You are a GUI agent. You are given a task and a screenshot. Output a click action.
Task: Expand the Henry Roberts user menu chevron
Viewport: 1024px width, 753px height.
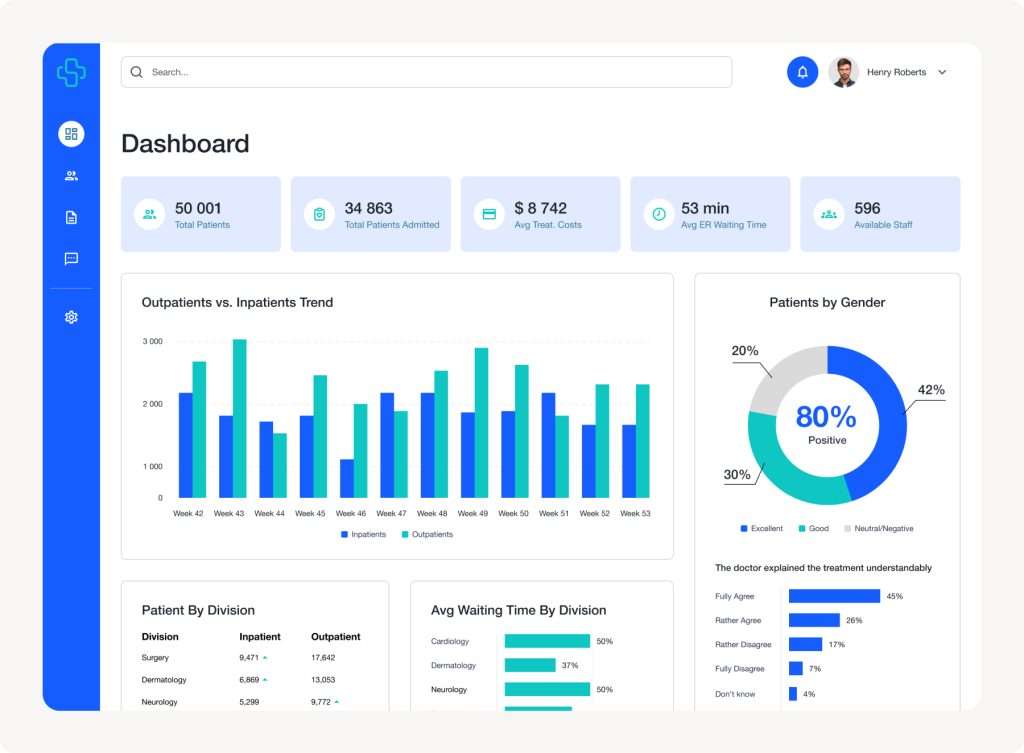pyautogui.click(x=942, y=72)
